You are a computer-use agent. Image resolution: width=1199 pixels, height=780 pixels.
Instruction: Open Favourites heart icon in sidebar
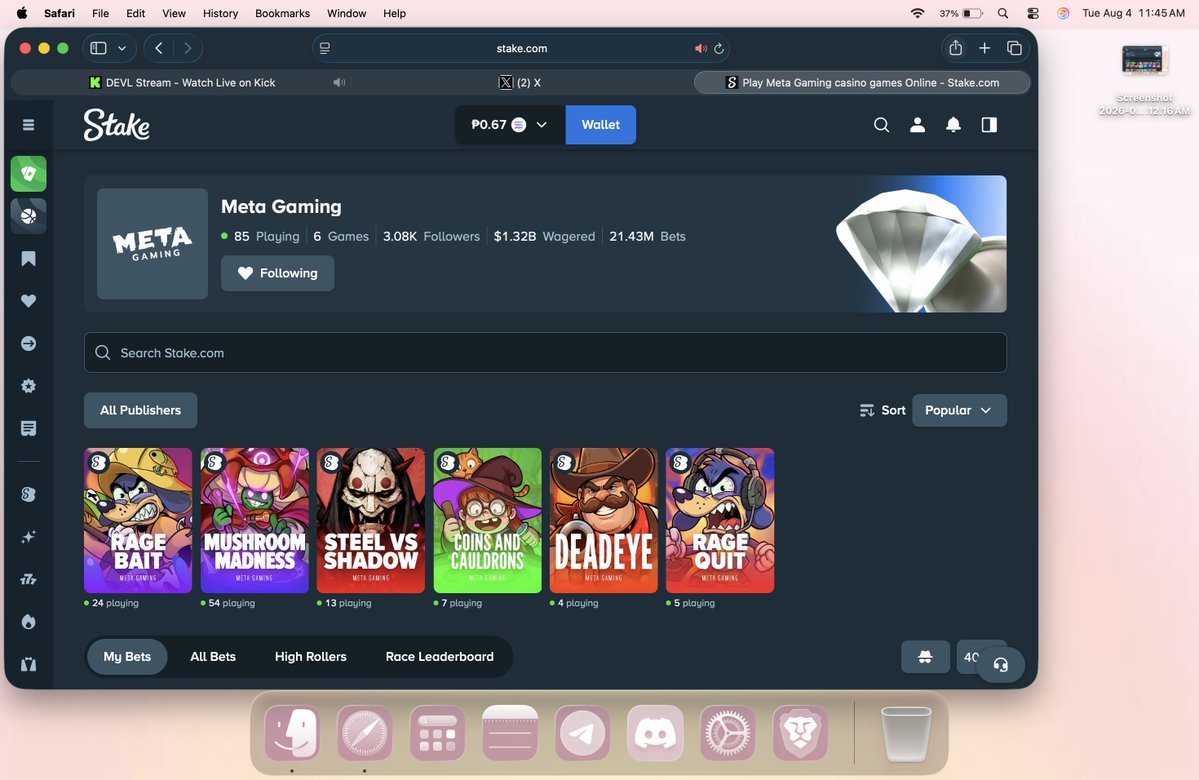(x=28, y=301)
